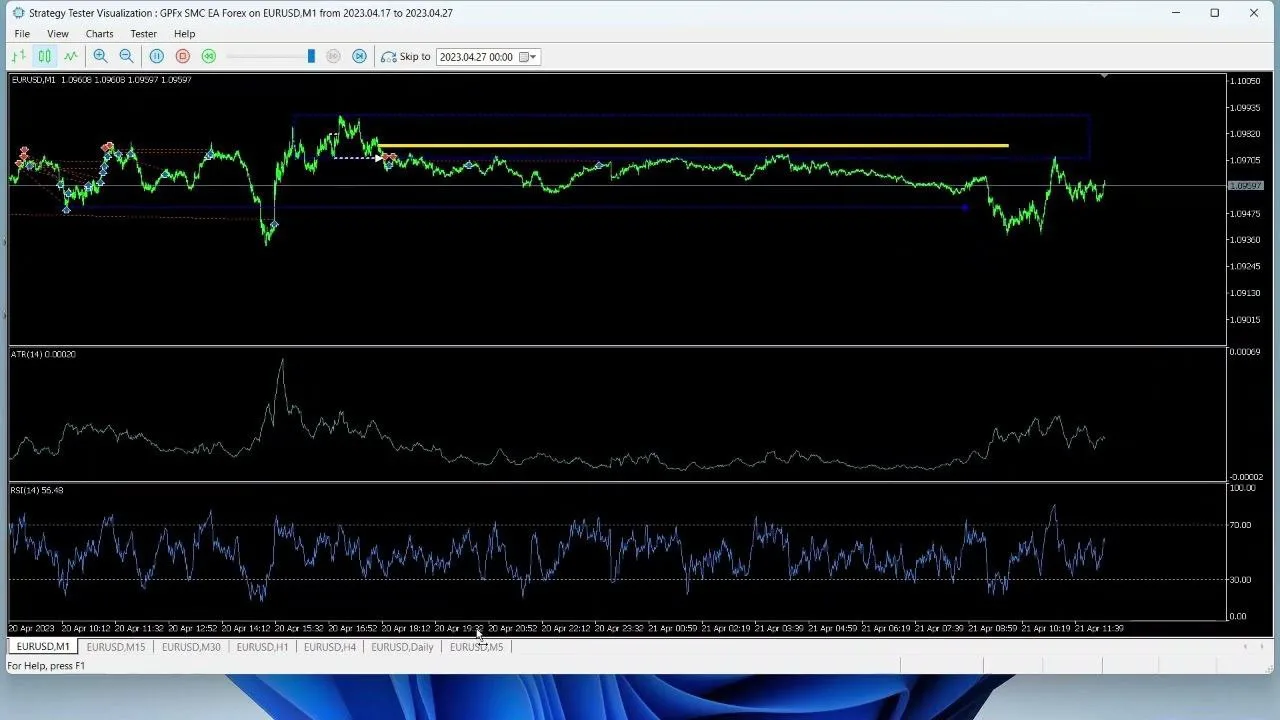
Task: Click the skip-to date field 2023.04.27 00:00
Action: tap(477, 57)
